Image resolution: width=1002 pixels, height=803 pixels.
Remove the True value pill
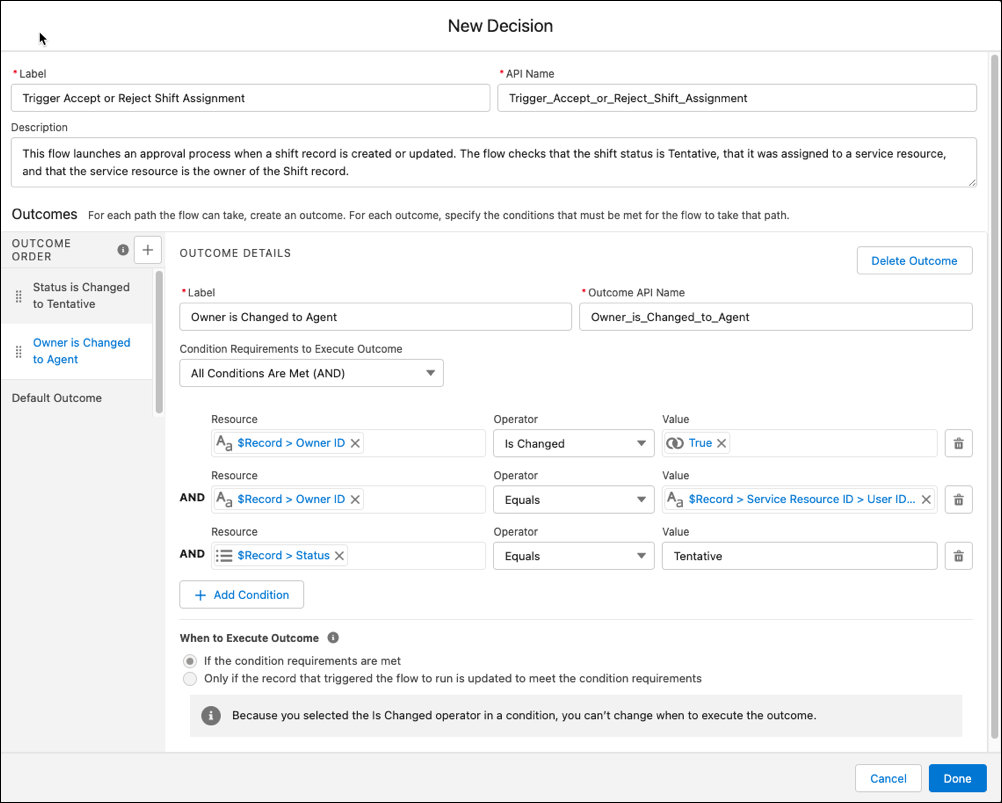[721, 443]
